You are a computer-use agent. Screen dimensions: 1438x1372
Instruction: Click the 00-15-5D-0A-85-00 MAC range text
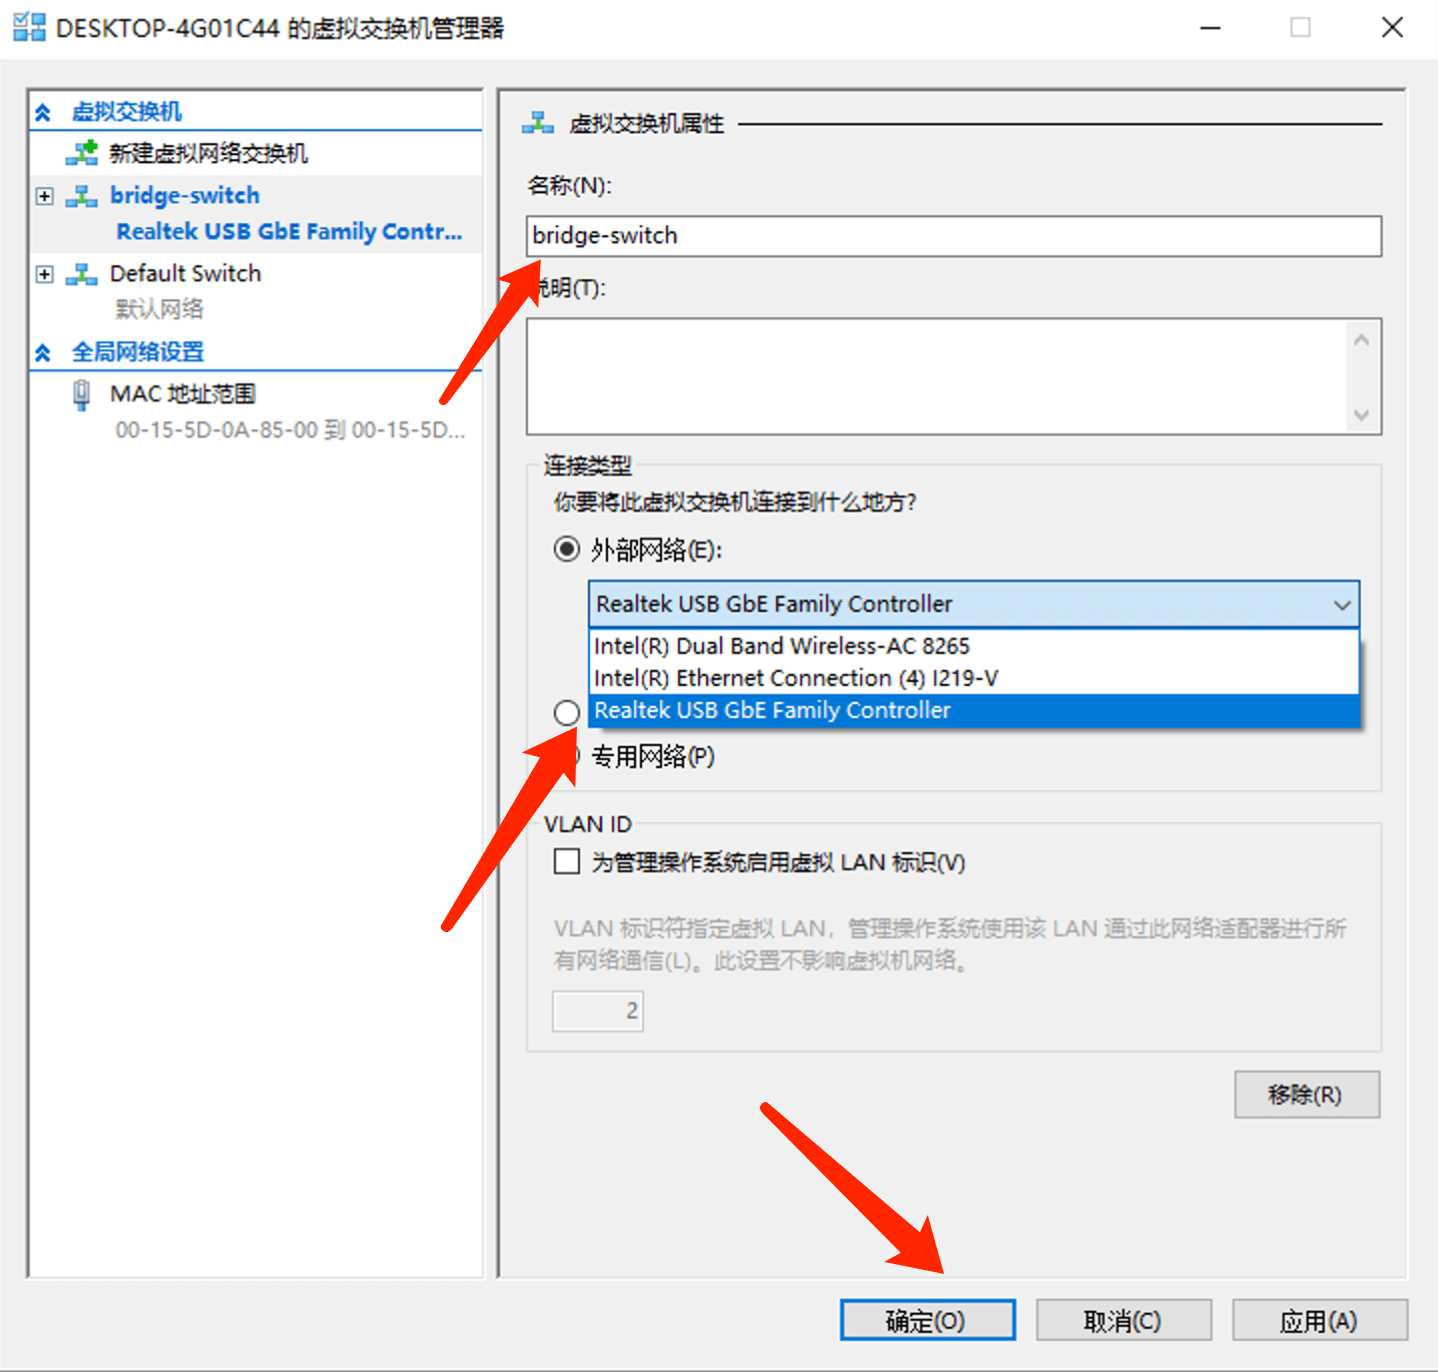(290, 430)
